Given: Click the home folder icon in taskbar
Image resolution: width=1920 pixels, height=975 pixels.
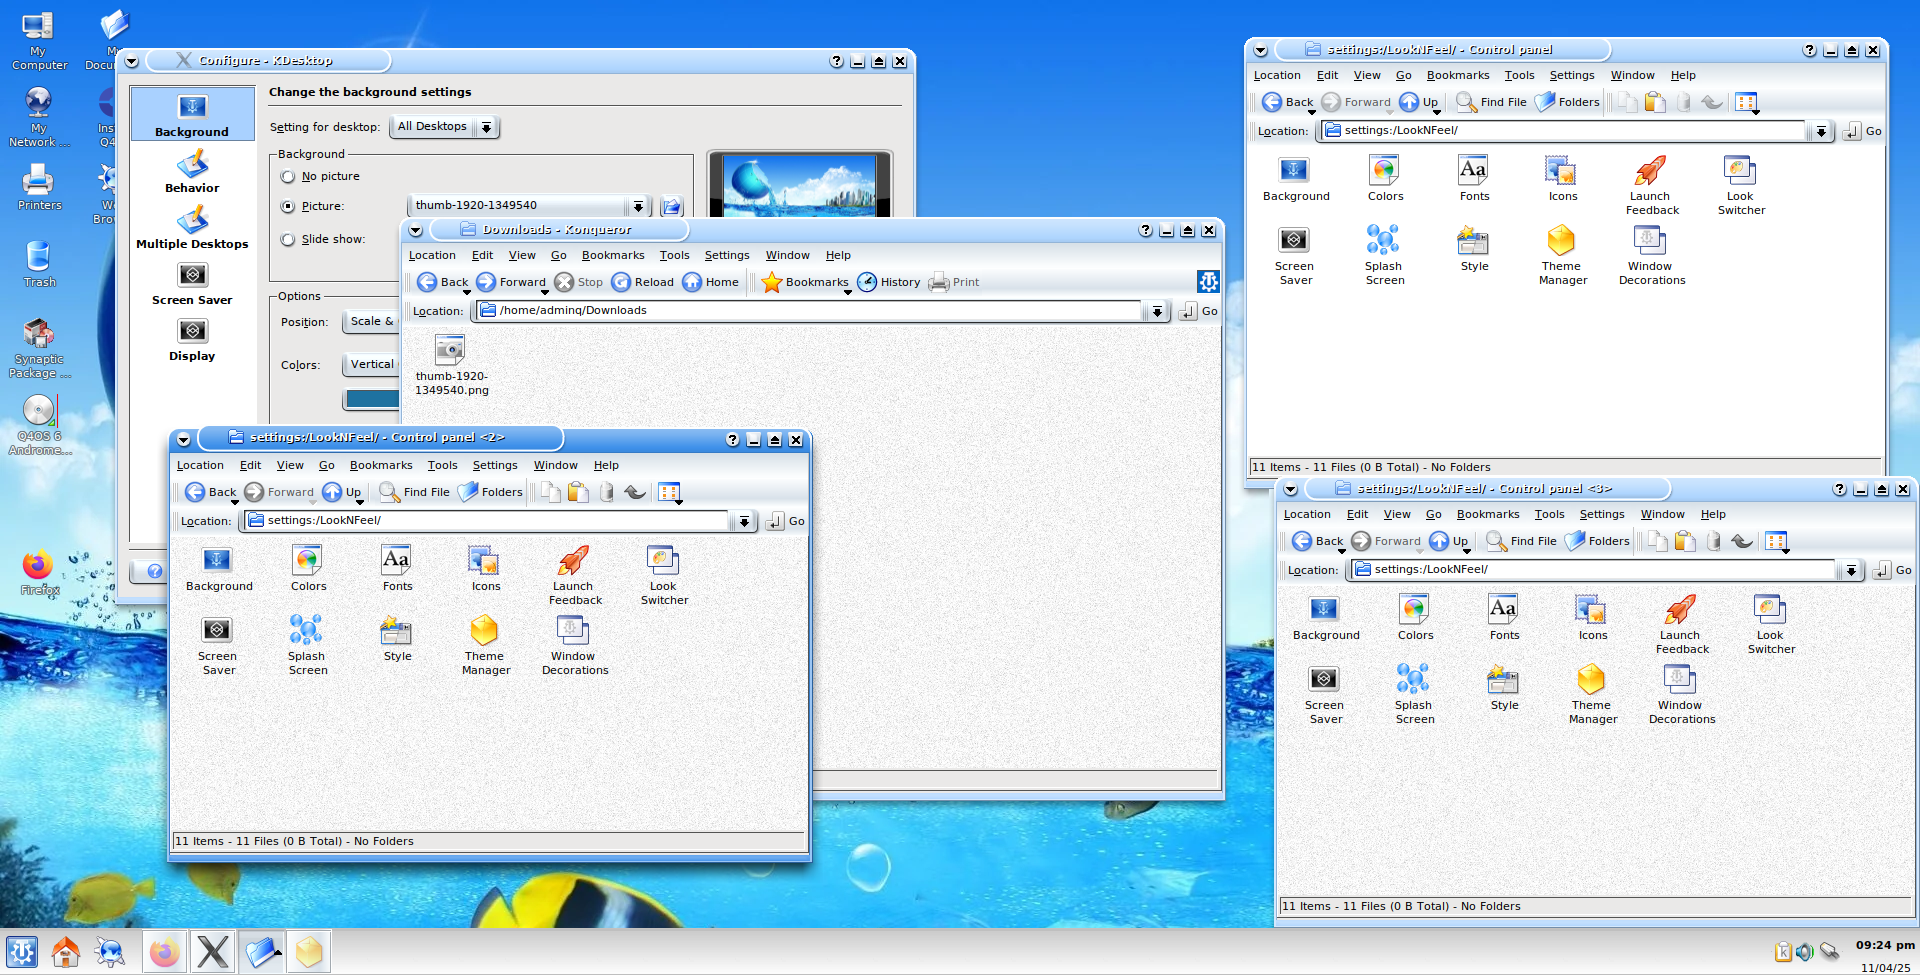Looking at the screenshot, I should point(66,952).
